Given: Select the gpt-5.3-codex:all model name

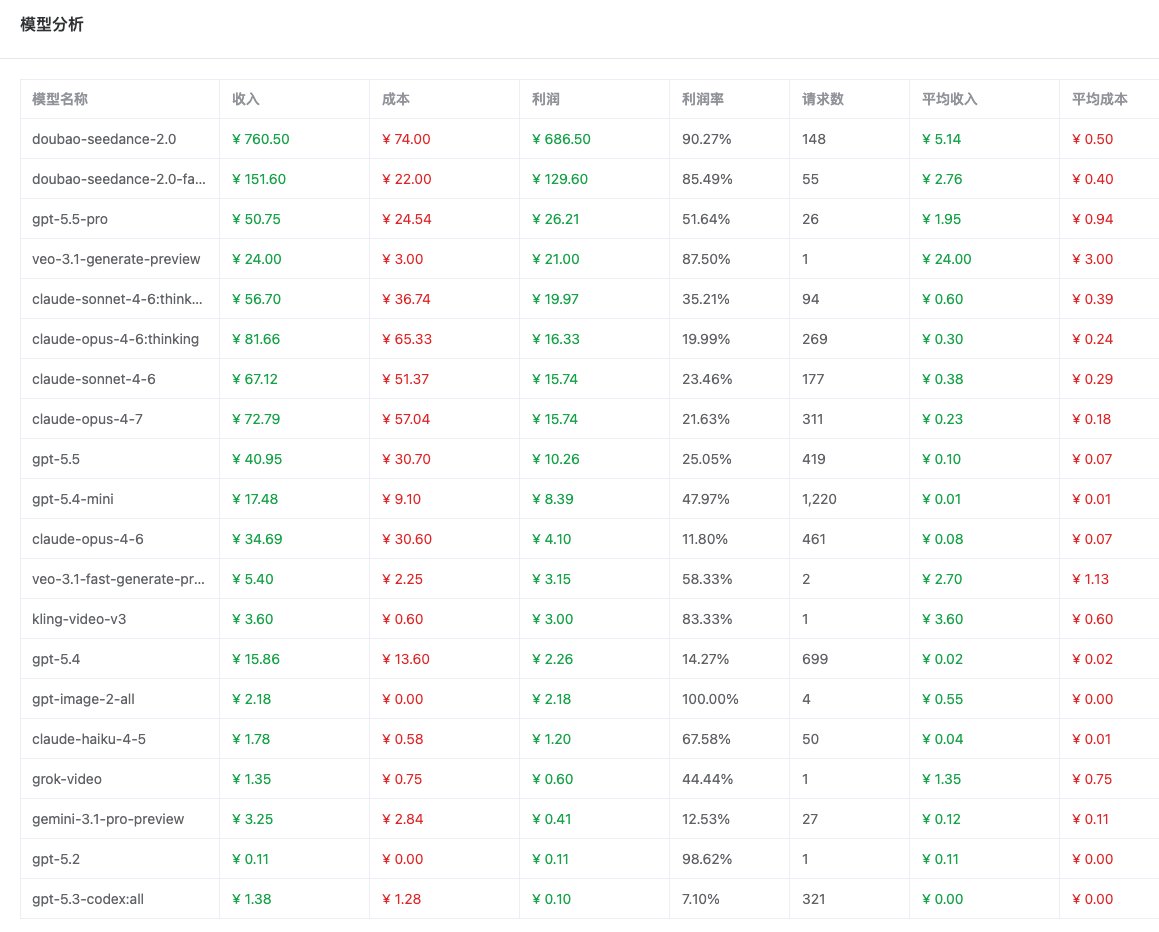Looking at the screenshot, I should [x=88, y=899].
